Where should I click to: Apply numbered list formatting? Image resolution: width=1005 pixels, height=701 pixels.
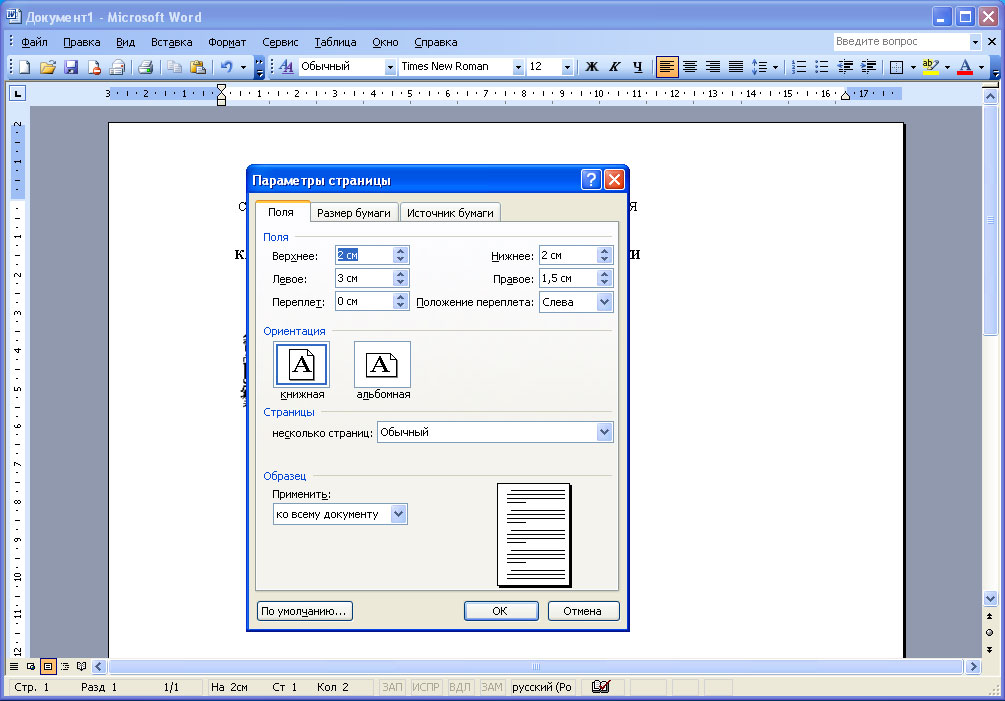(799, 67)
